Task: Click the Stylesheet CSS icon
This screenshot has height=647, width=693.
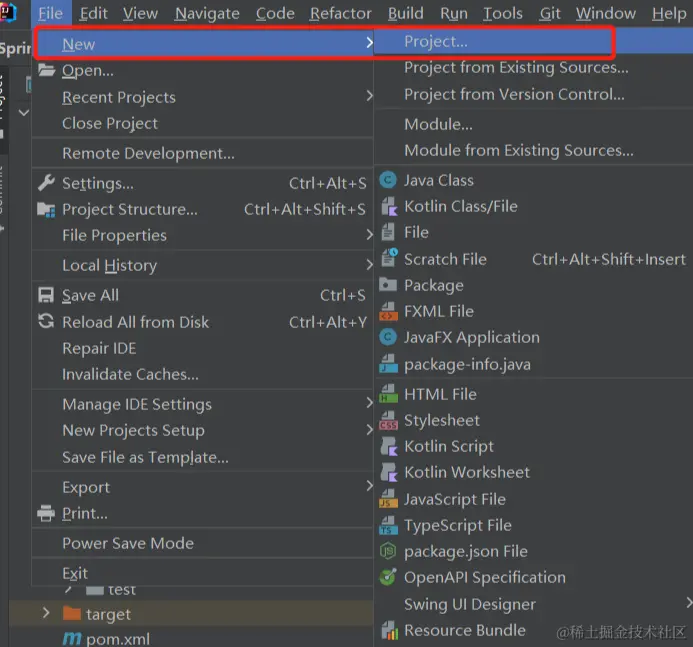Action: [388, 420]
